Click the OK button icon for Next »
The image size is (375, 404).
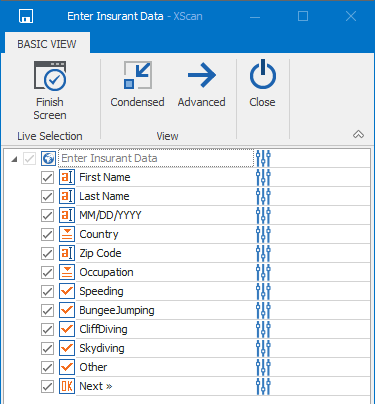point(67,386)
